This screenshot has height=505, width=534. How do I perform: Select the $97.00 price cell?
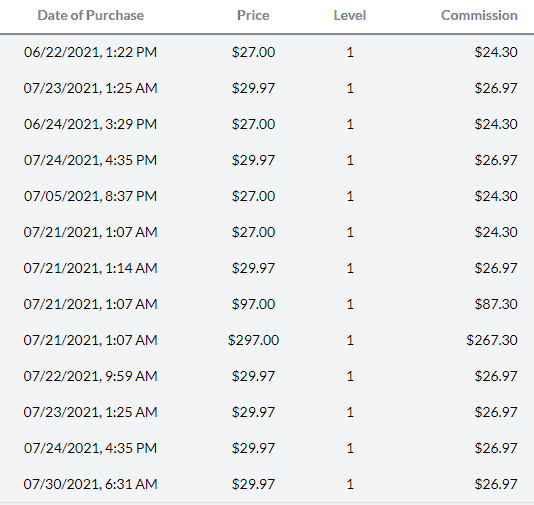(x=253, y=304)
